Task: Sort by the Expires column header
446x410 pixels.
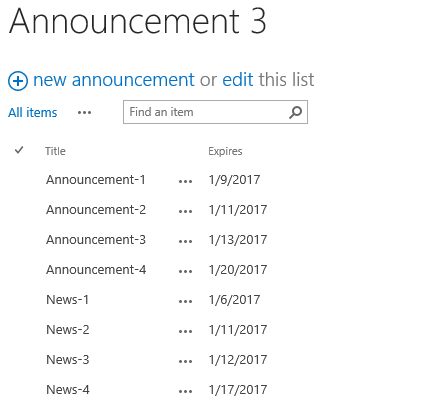Action: pyautogui.click(x=225, y=151)
